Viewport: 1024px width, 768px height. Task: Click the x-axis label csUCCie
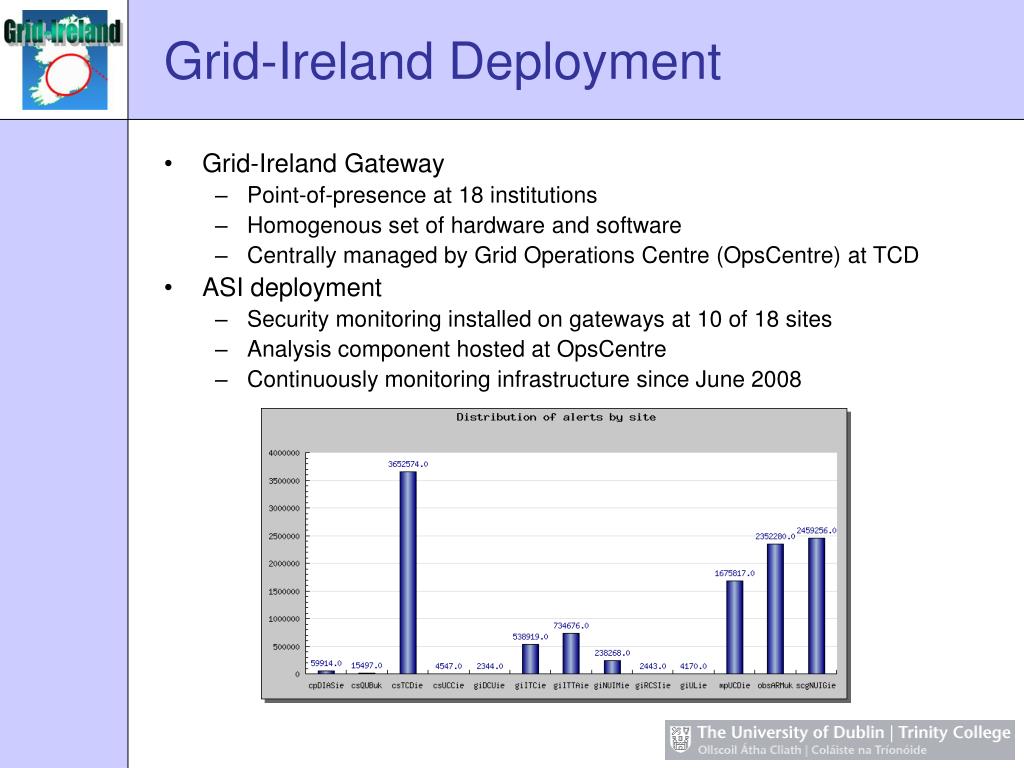449,686
